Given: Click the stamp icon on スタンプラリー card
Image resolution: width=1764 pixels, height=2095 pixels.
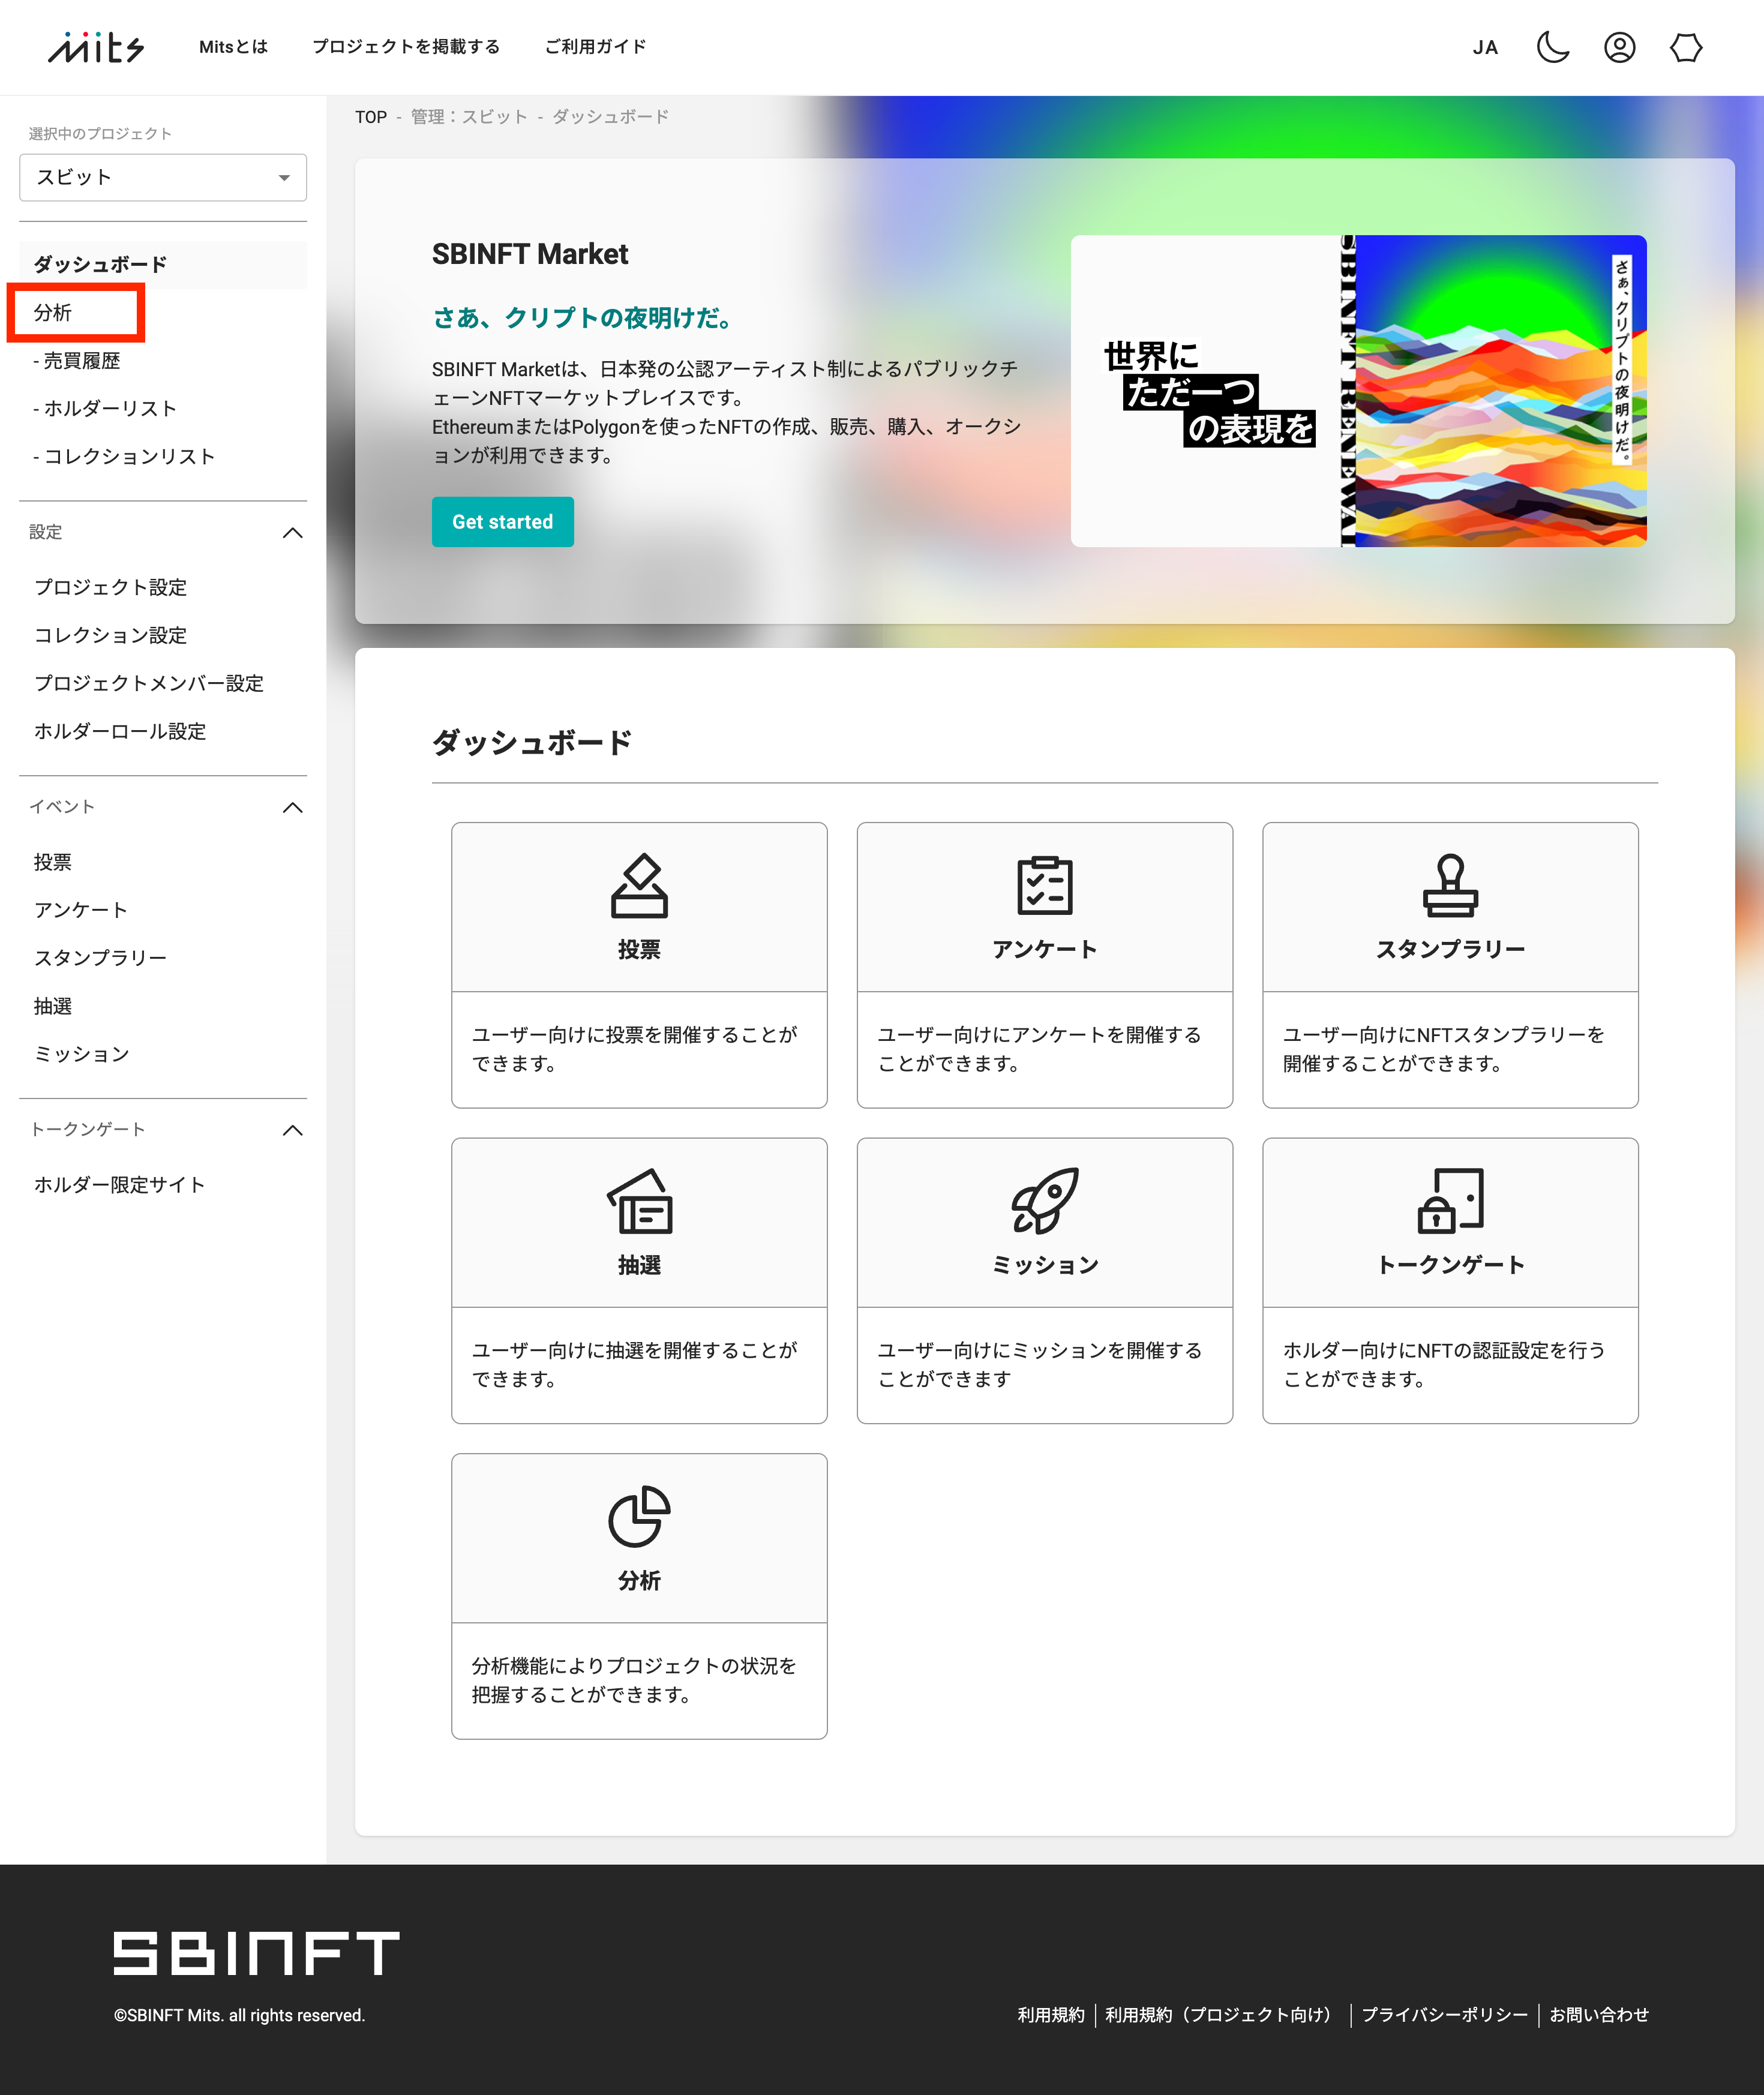Looking at the screenshot, I should tap(1450, 885).
